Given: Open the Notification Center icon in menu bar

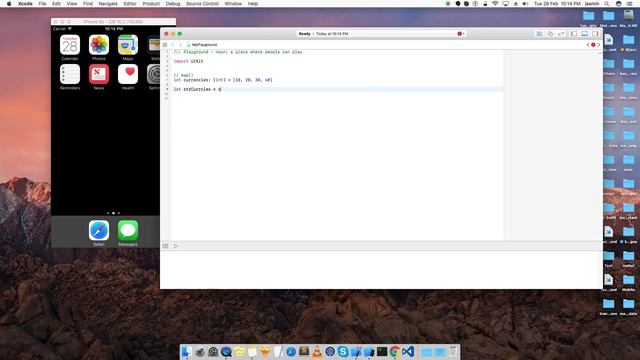Looking at the screenshot, I should pyautogui.click(x=630, y=4).
